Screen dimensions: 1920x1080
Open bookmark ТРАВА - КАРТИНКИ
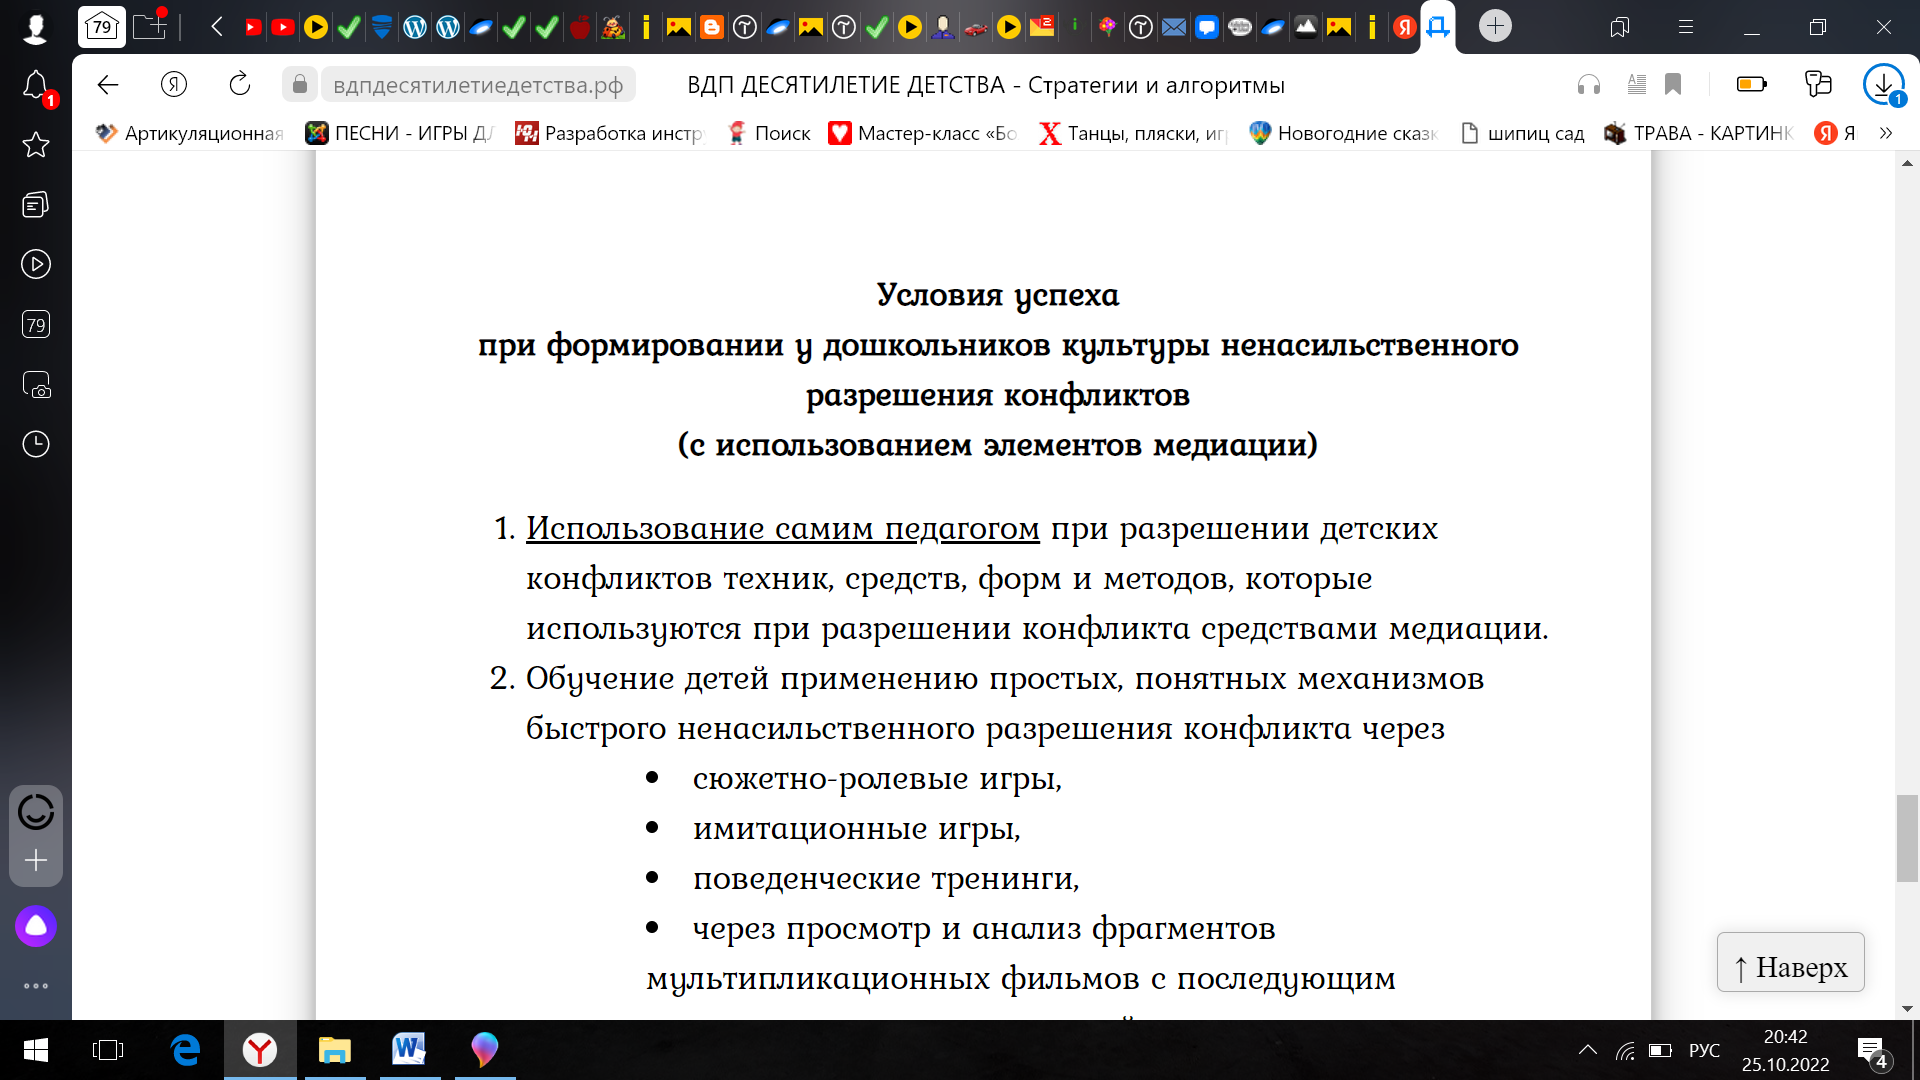(1699, 133)
